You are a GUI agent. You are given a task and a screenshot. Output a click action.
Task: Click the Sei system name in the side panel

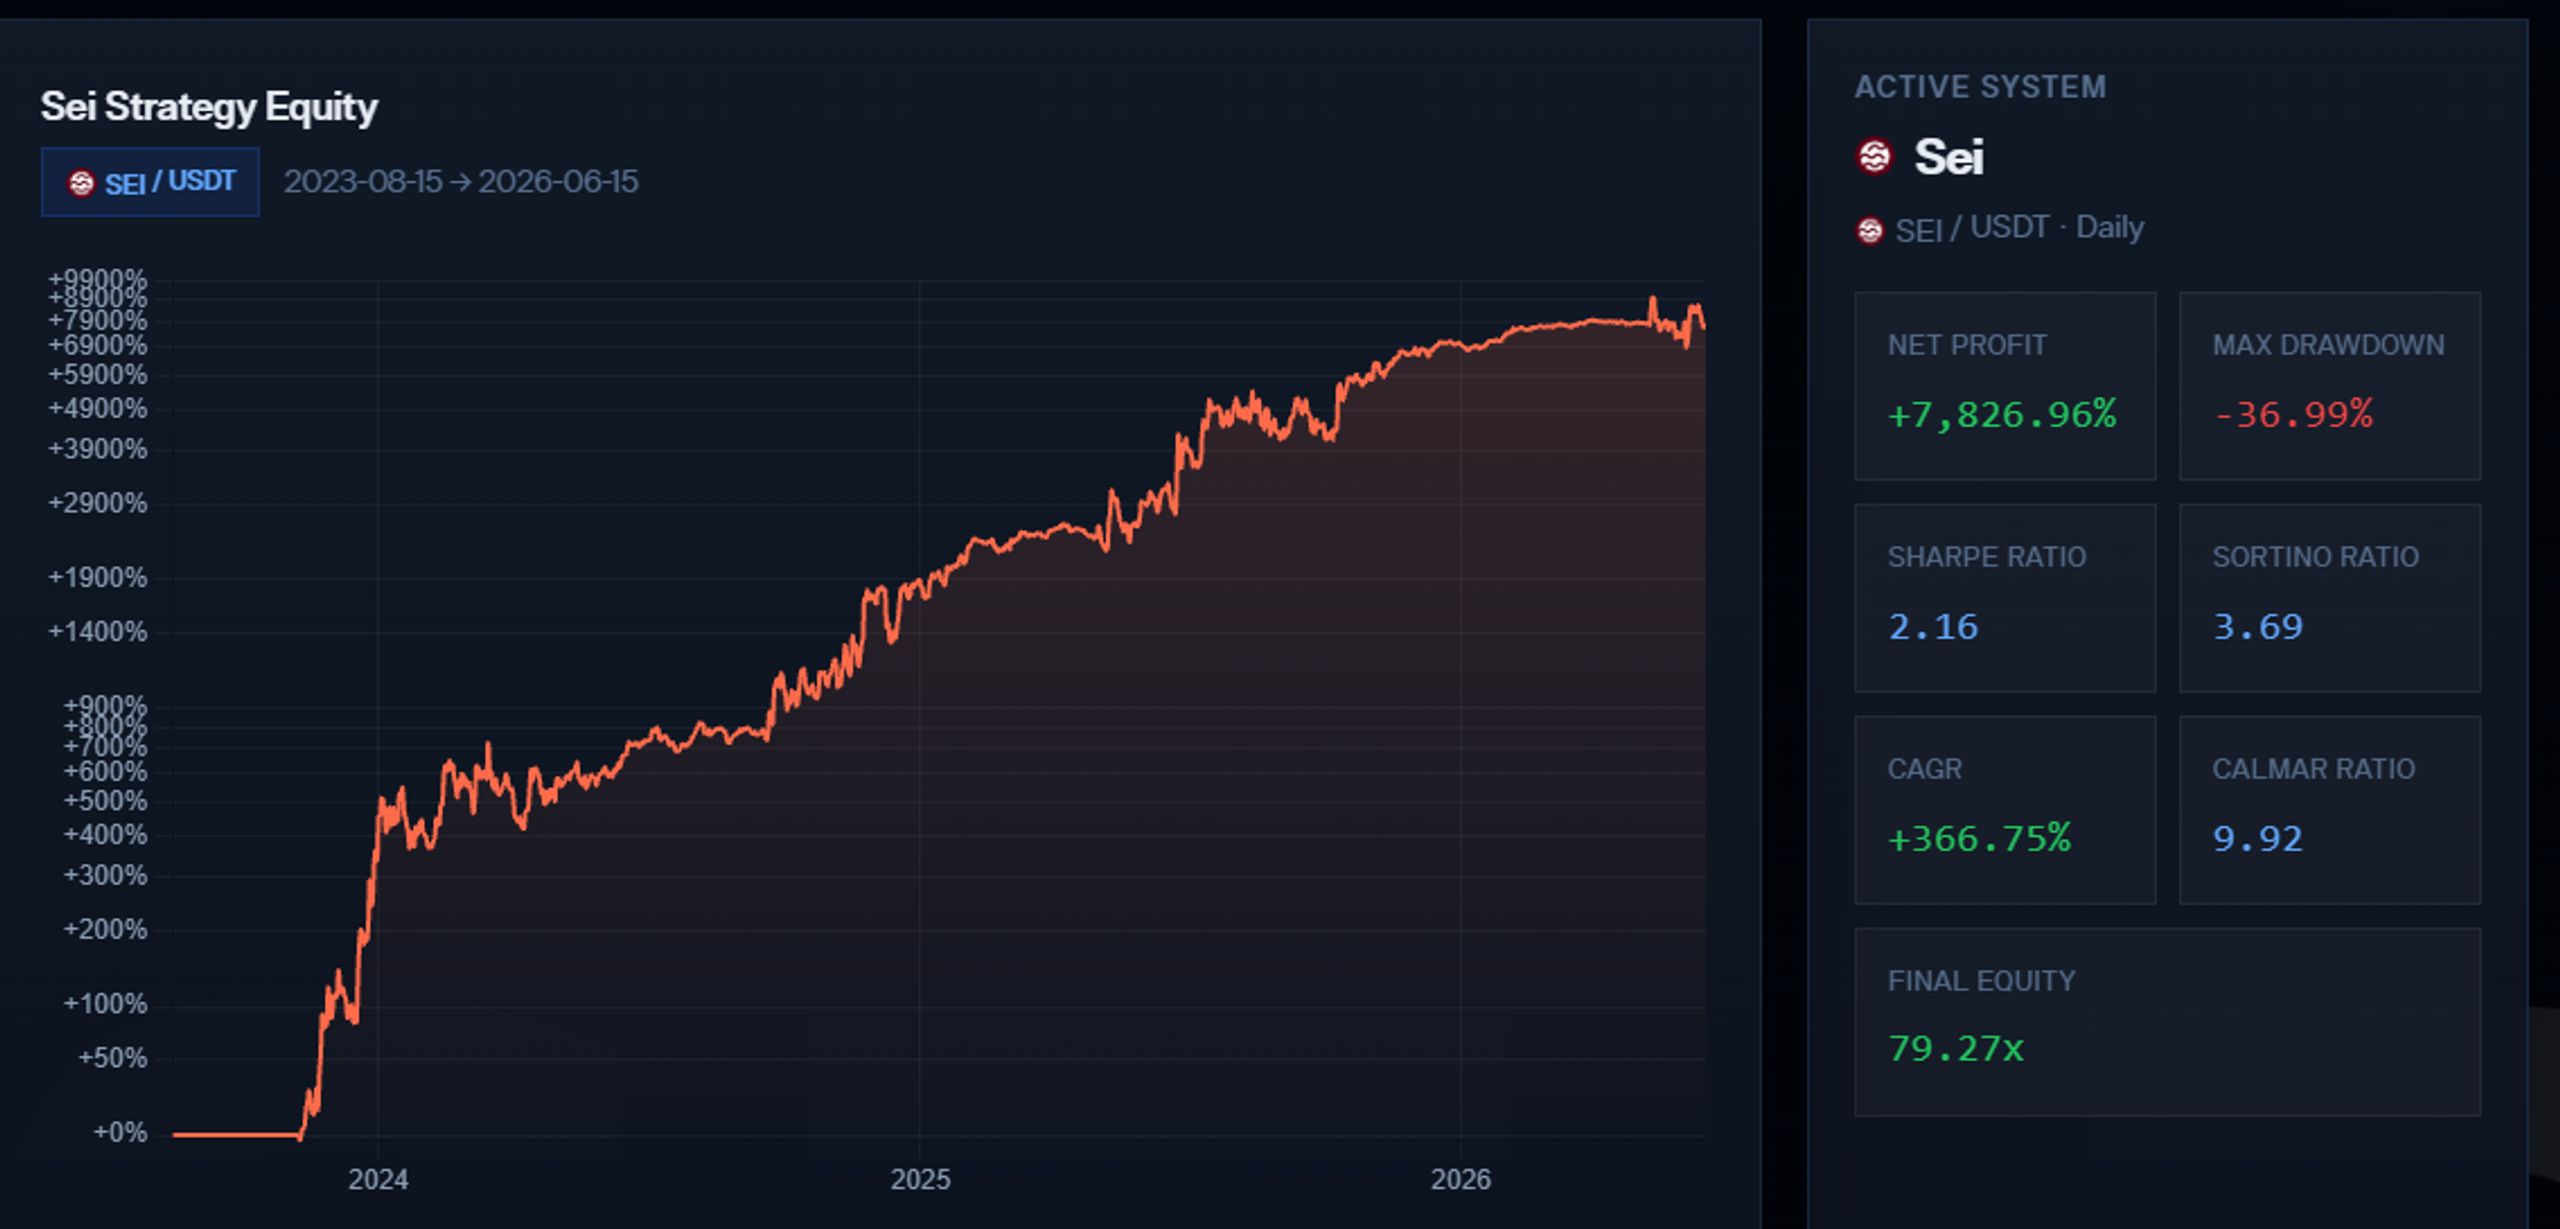1949,157
